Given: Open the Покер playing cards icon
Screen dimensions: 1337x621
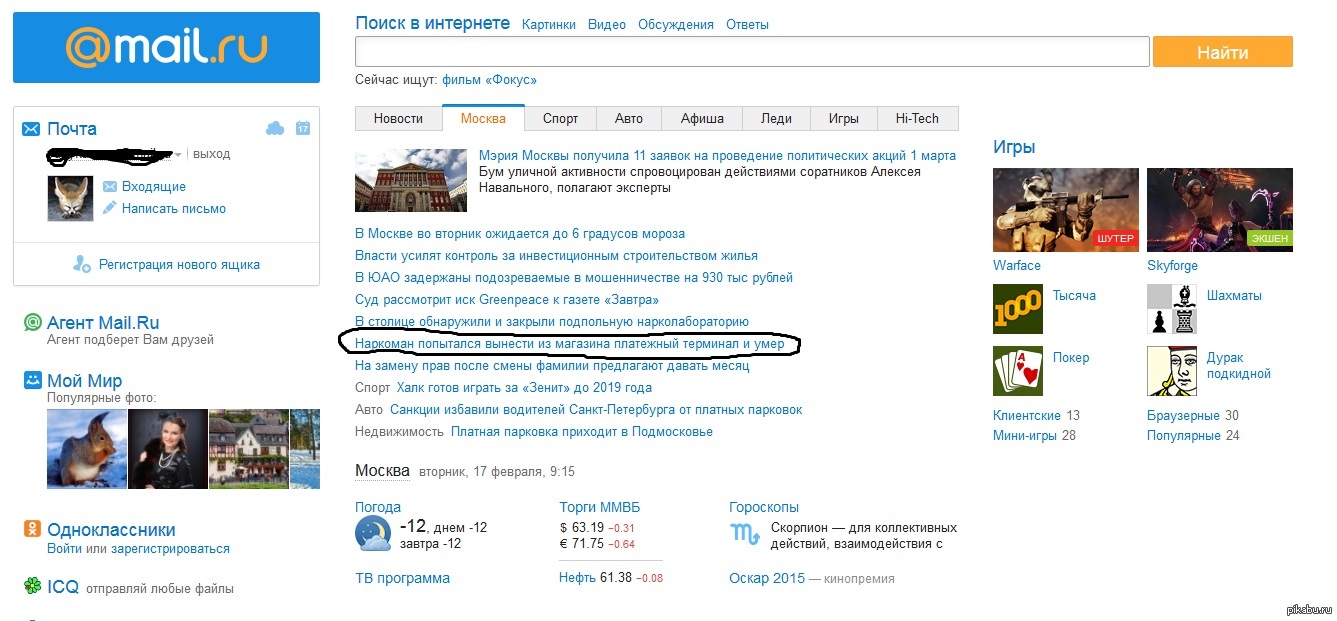Looking at the screenshot, I should [1017, 371].
